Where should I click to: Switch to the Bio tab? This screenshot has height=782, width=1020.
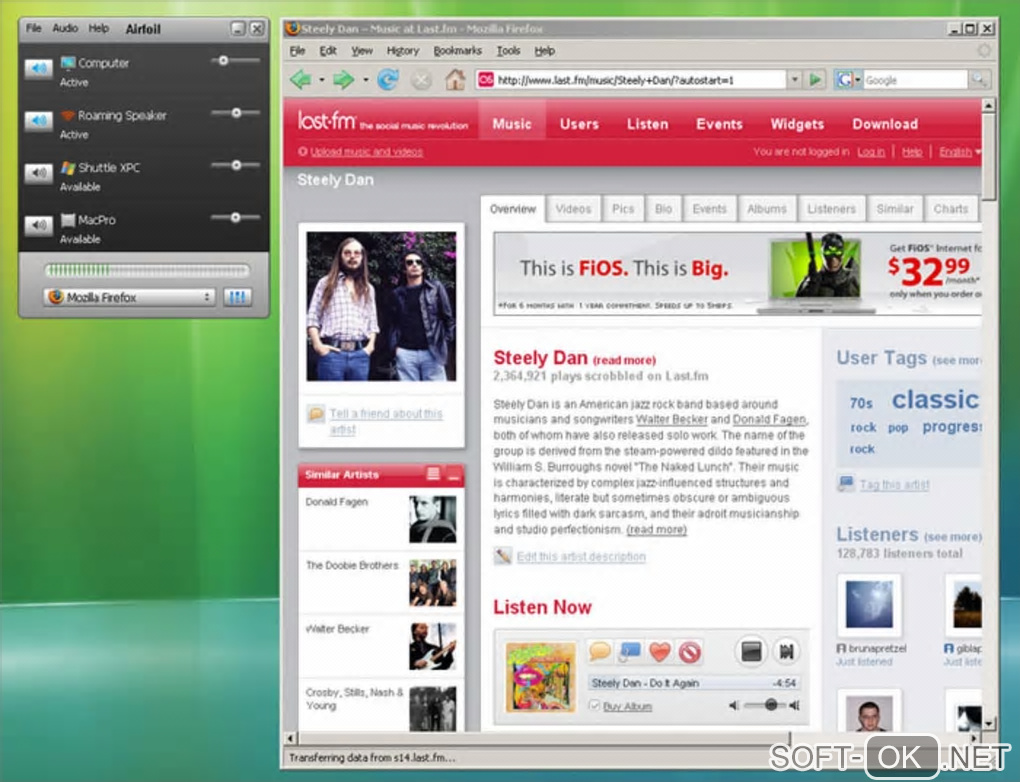[663, 209]
